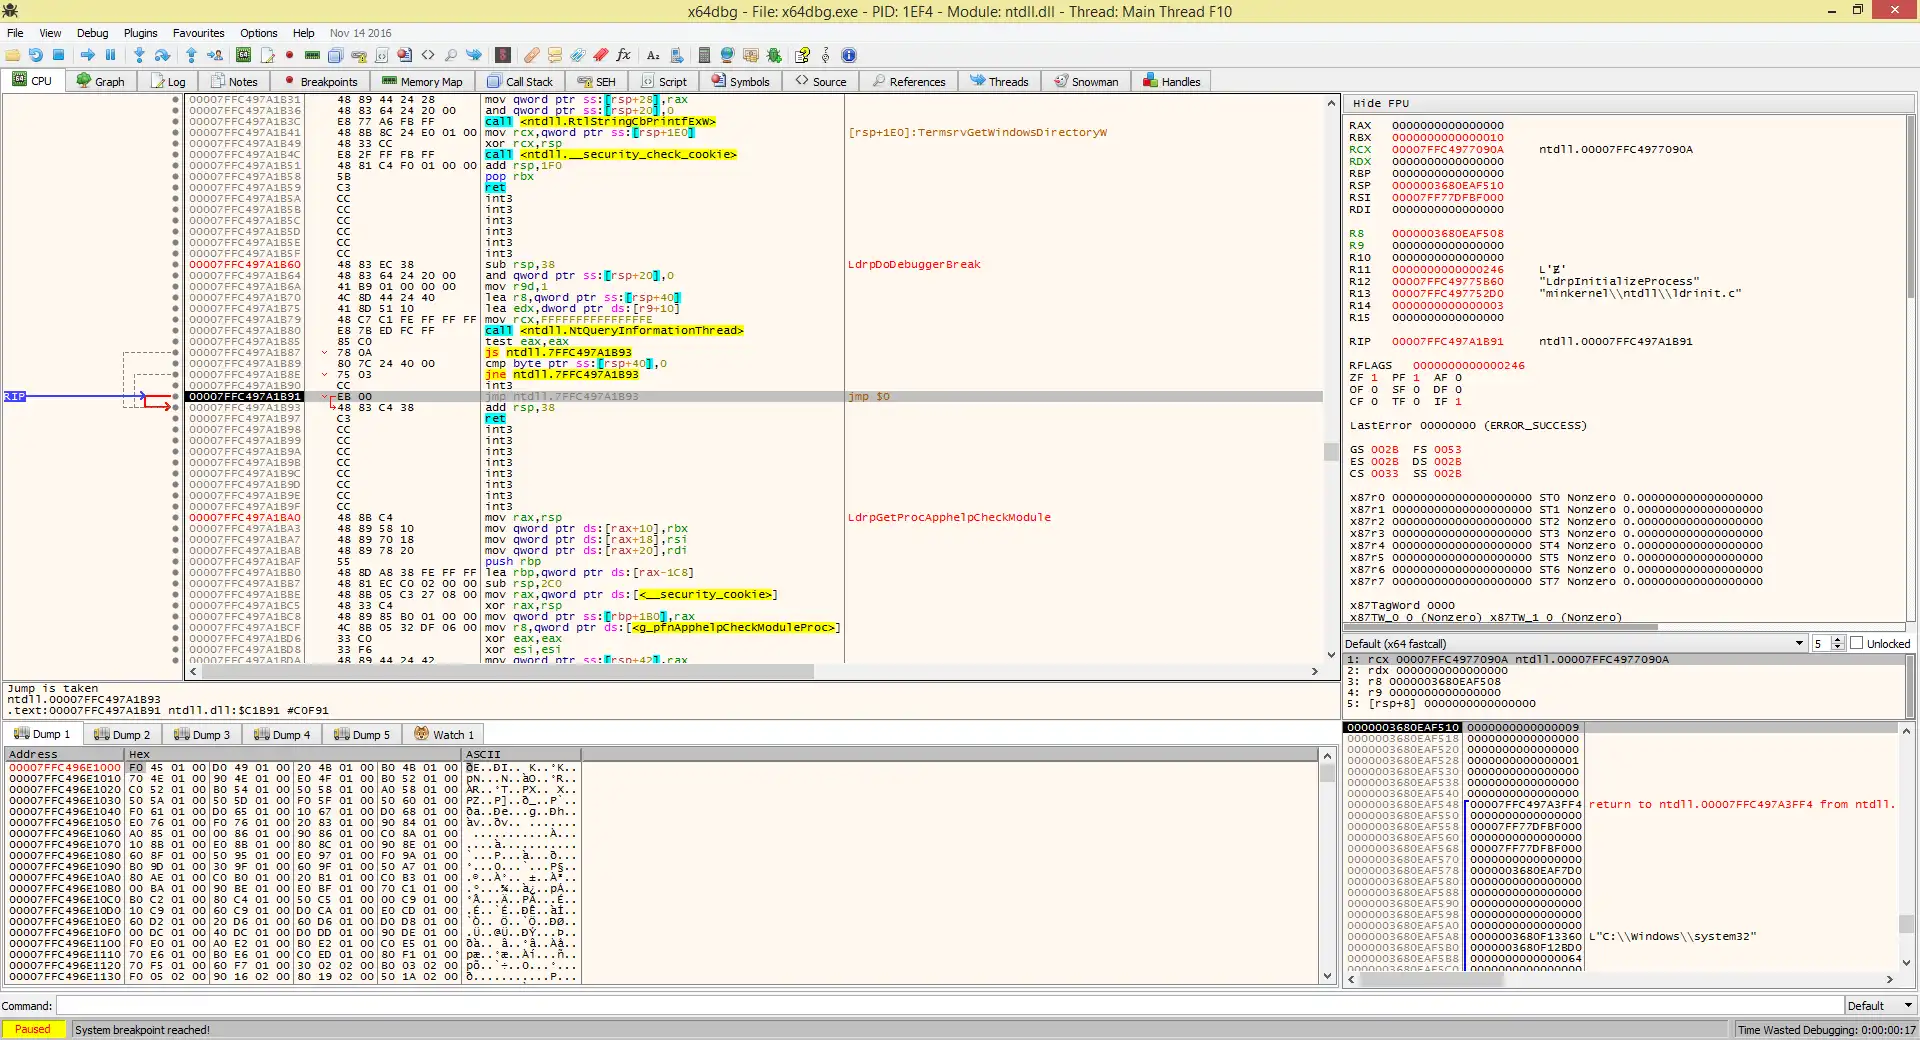Click the fx functions toolbar icon

pyautogui.click(x=623, y=55)
